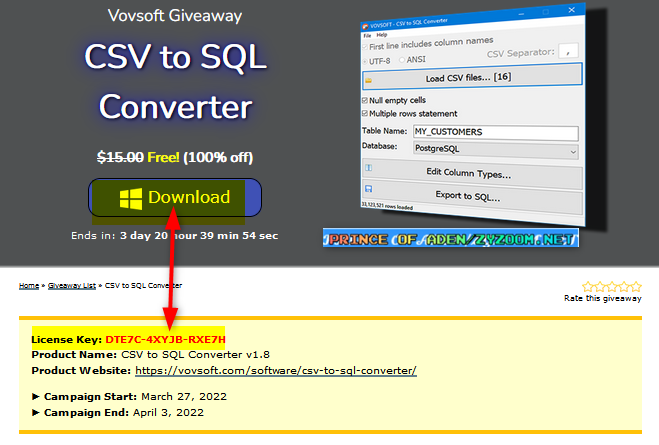Open the Giveaway List breadcrumb link

(x=72, y=286)
